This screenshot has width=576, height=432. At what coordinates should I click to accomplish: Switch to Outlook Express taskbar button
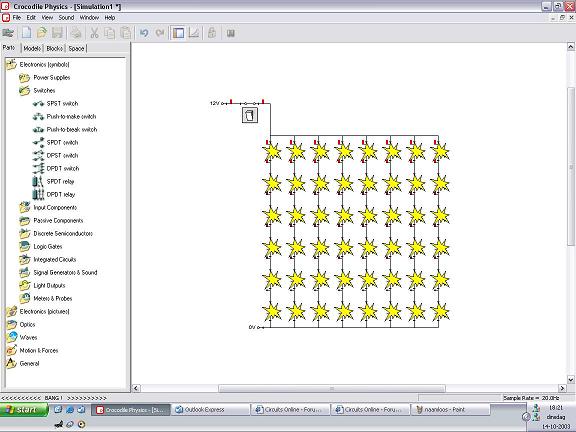coord(210,410)
